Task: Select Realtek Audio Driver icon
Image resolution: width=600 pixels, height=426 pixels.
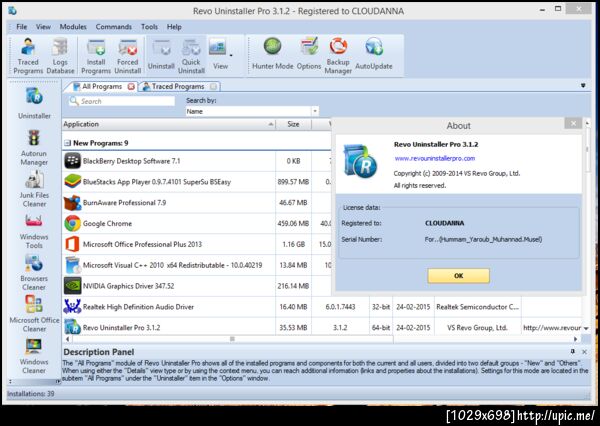Action: pos(72,307)
